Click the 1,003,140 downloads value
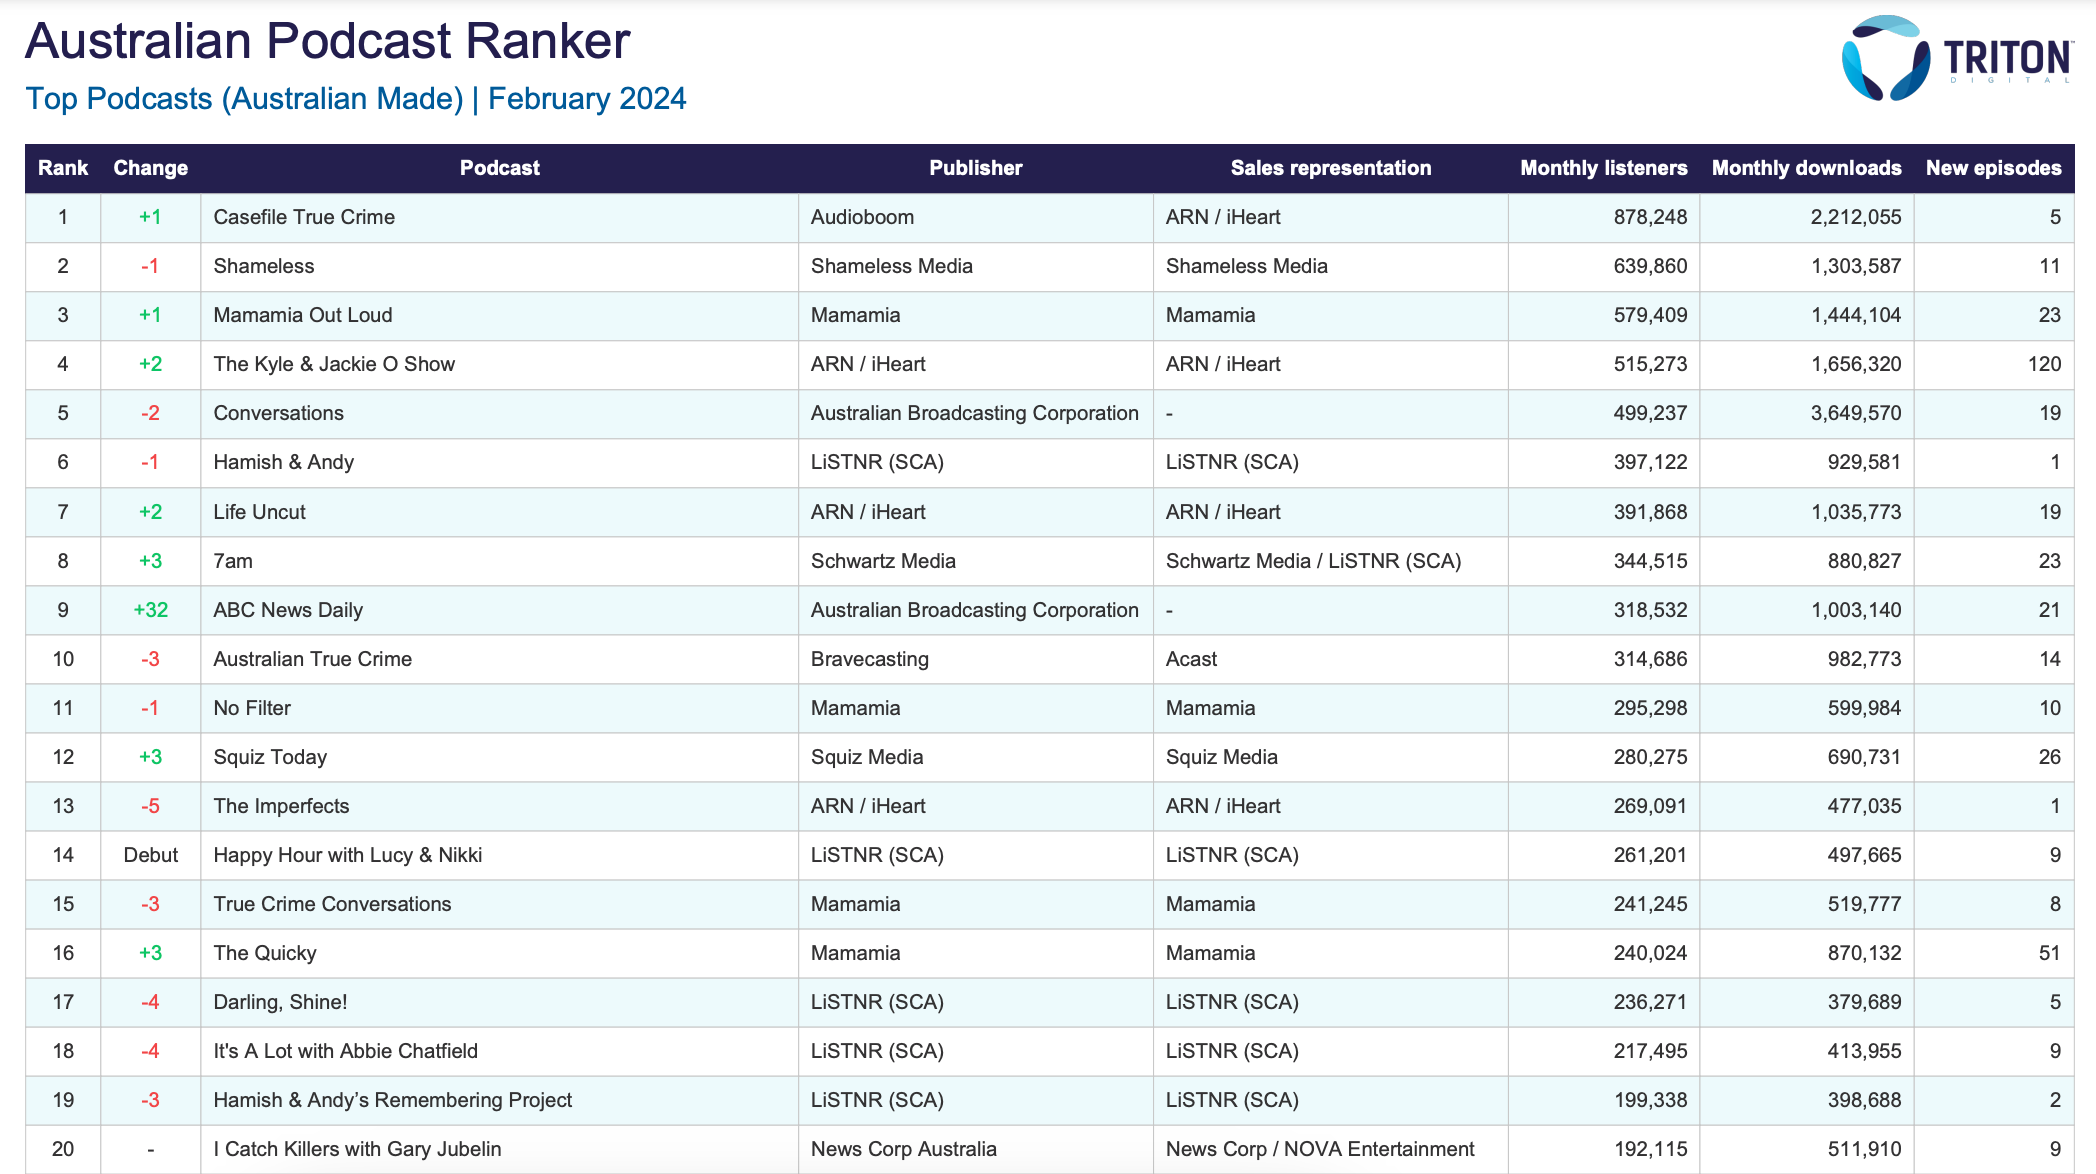 pos(1856,610)
